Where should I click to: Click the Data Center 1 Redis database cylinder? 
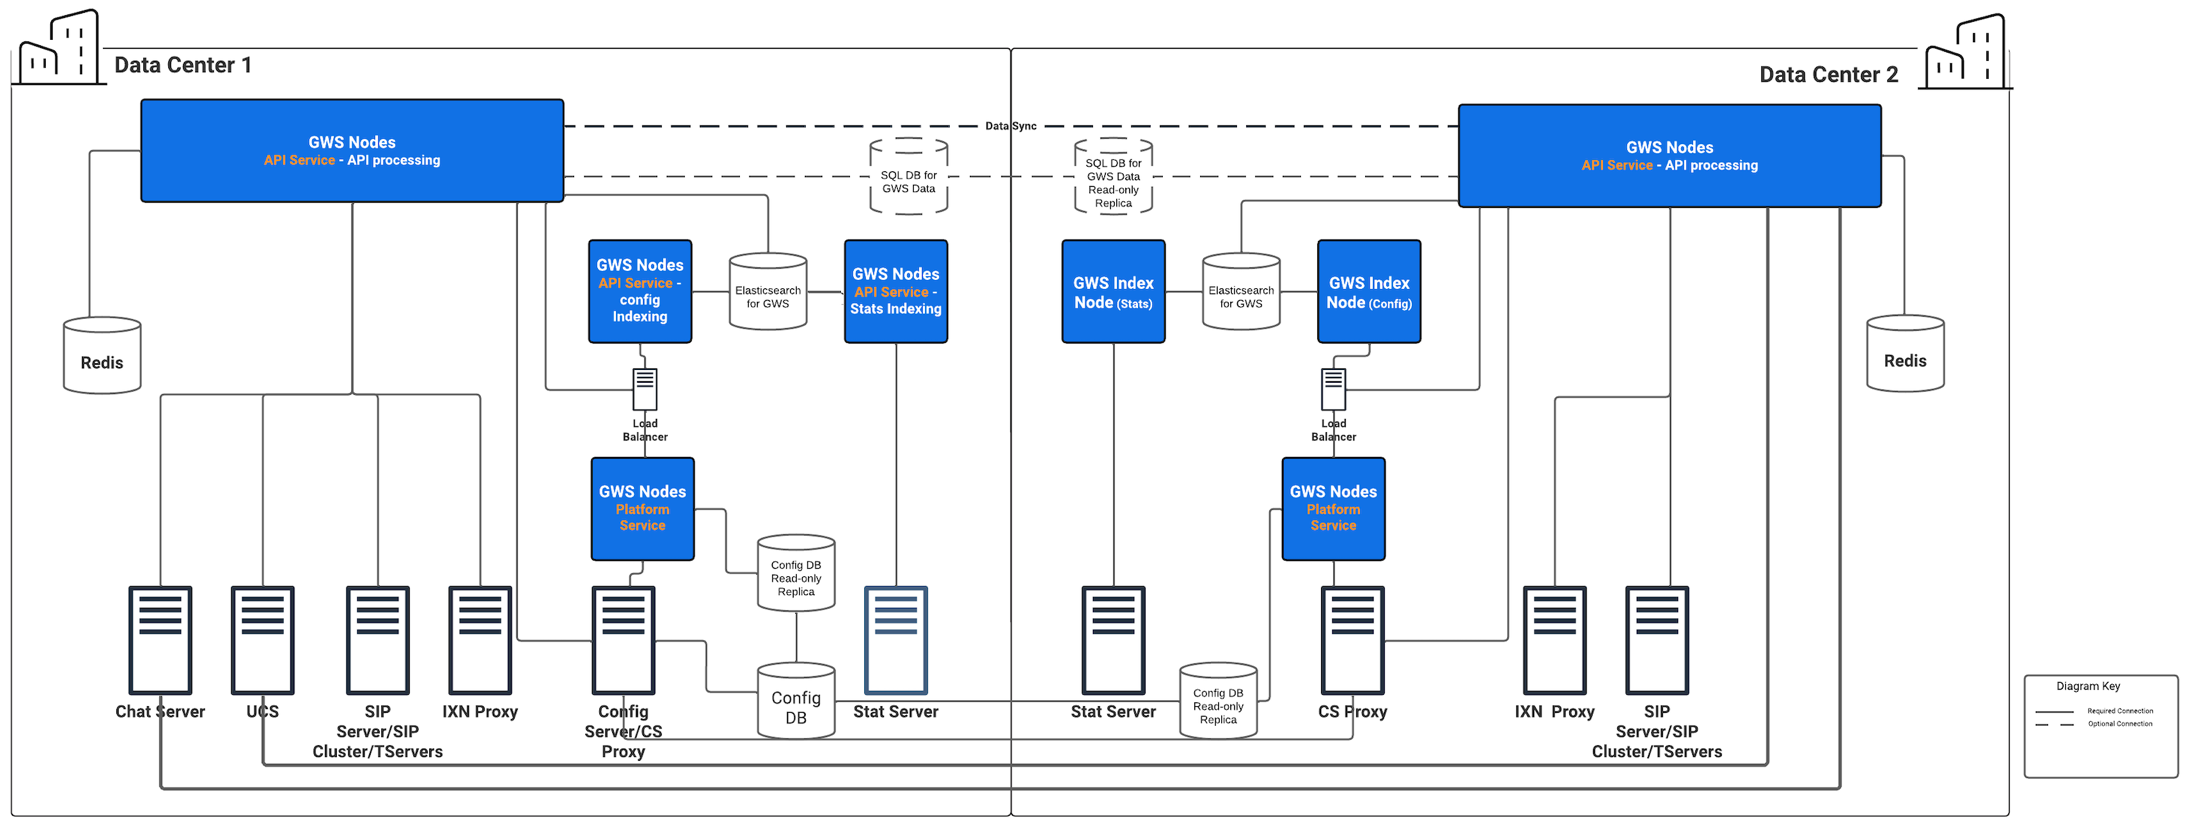[x=102, y=355]
